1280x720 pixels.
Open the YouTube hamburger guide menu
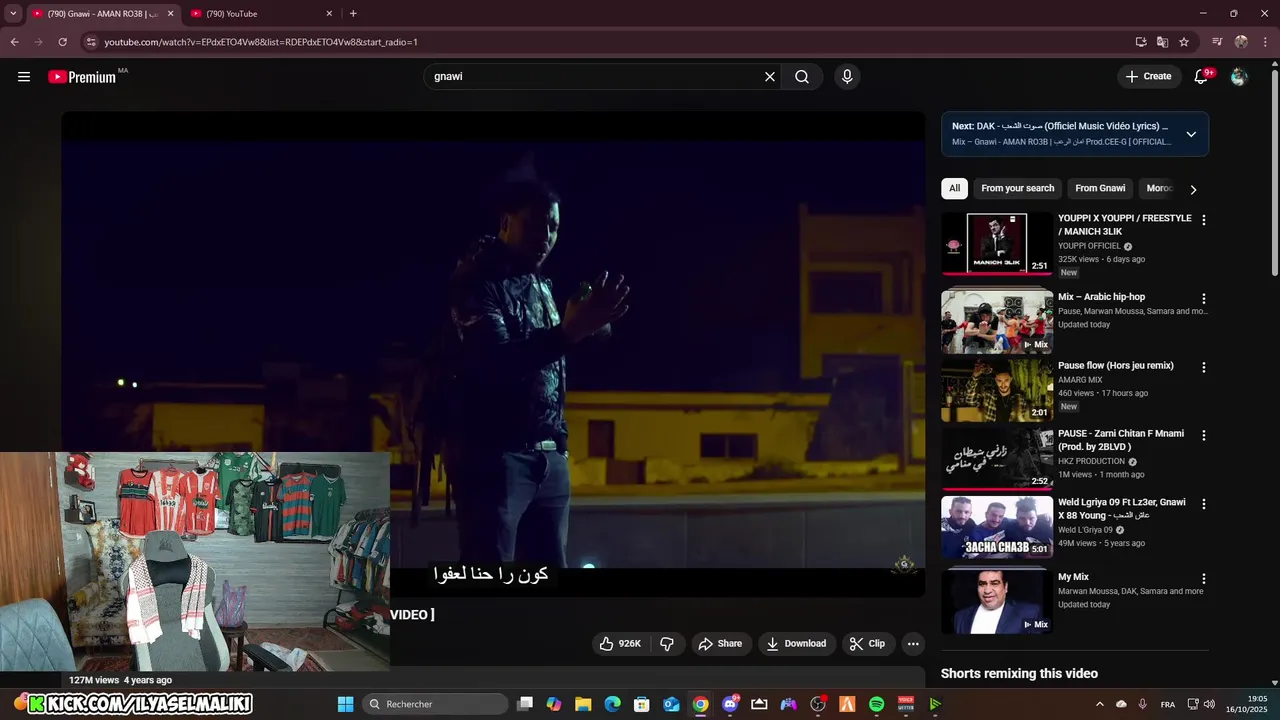point(24,76)
